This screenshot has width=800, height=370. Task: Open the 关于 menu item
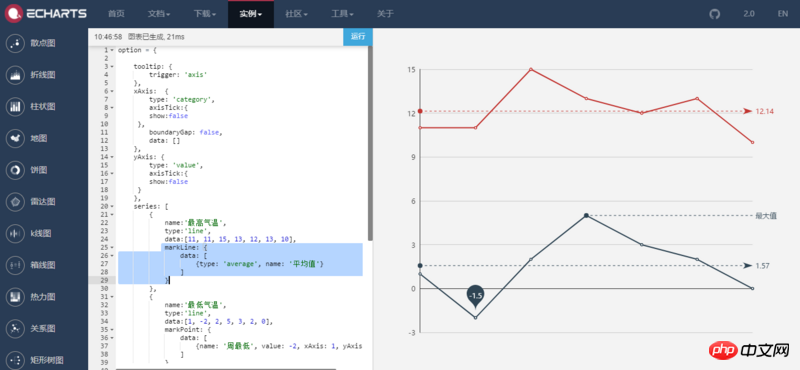click(x=385, y=14)
